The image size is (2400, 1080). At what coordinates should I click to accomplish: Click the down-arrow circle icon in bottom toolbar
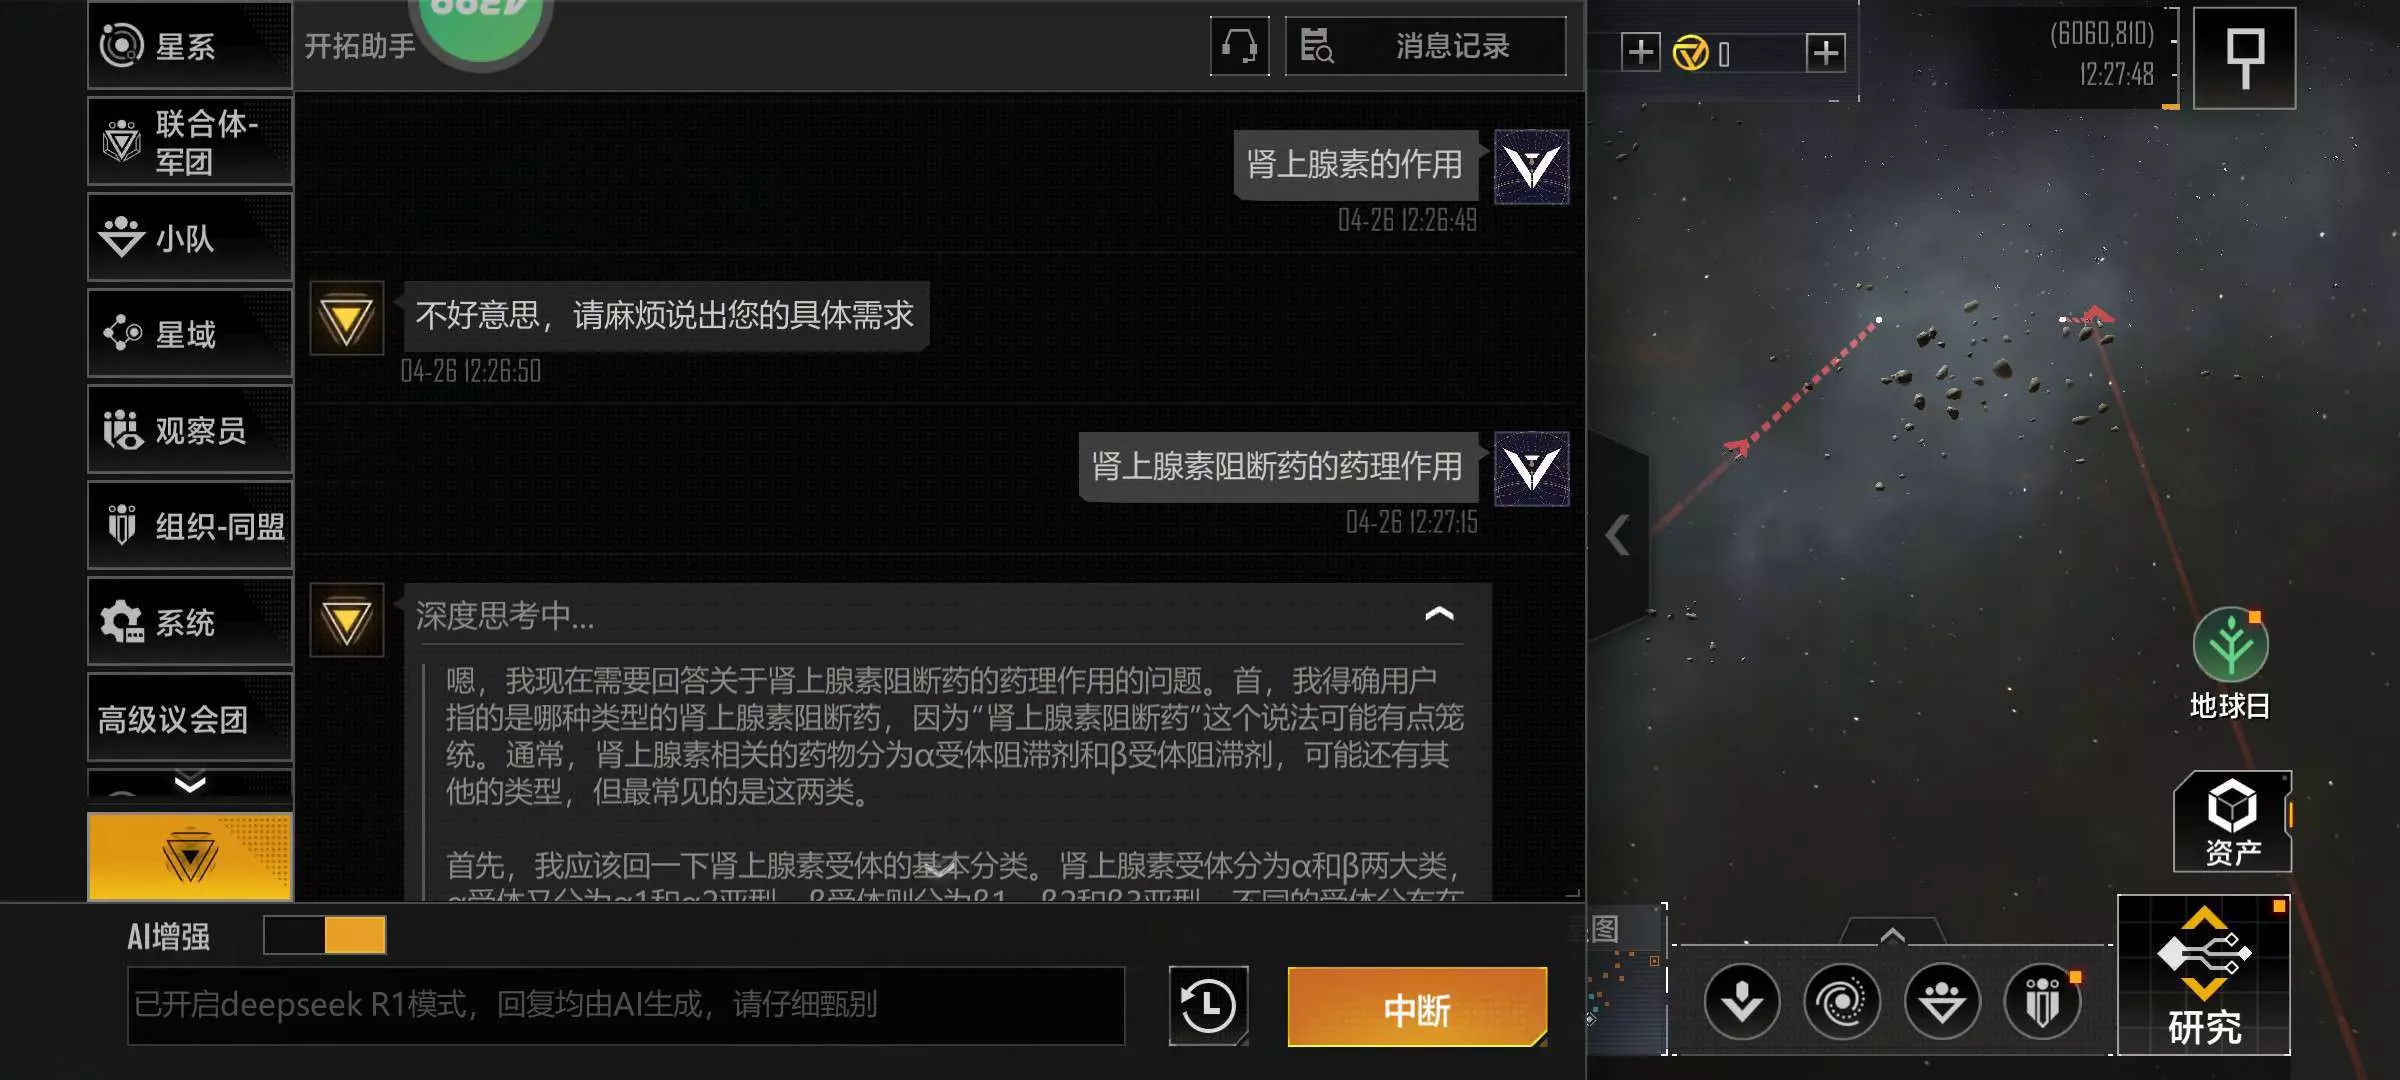point(1742,1002)
